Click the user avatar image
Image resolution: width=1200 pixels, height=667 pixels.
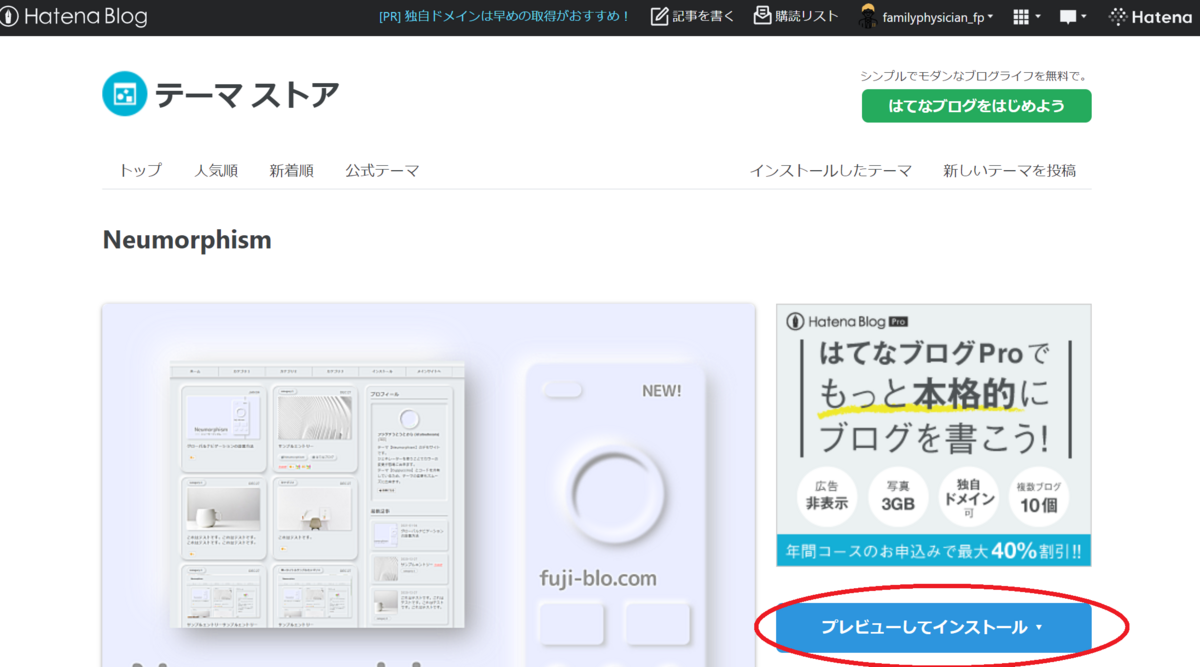click(x=868, y=17)
